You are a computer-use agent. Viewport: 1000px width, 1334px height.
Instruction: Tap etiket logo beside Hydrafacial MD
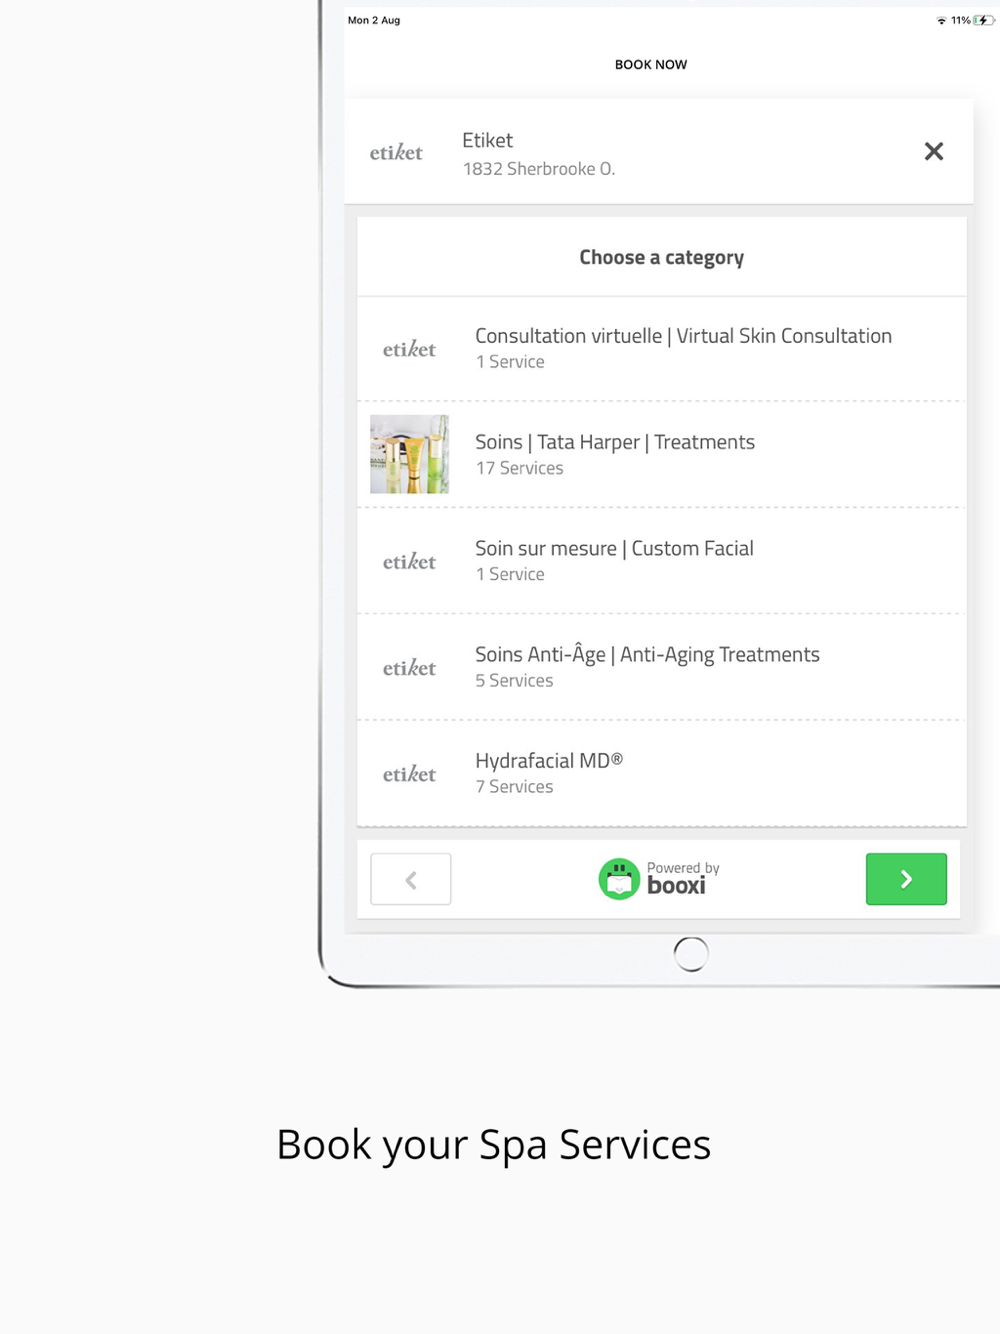[x=409, y=773]
